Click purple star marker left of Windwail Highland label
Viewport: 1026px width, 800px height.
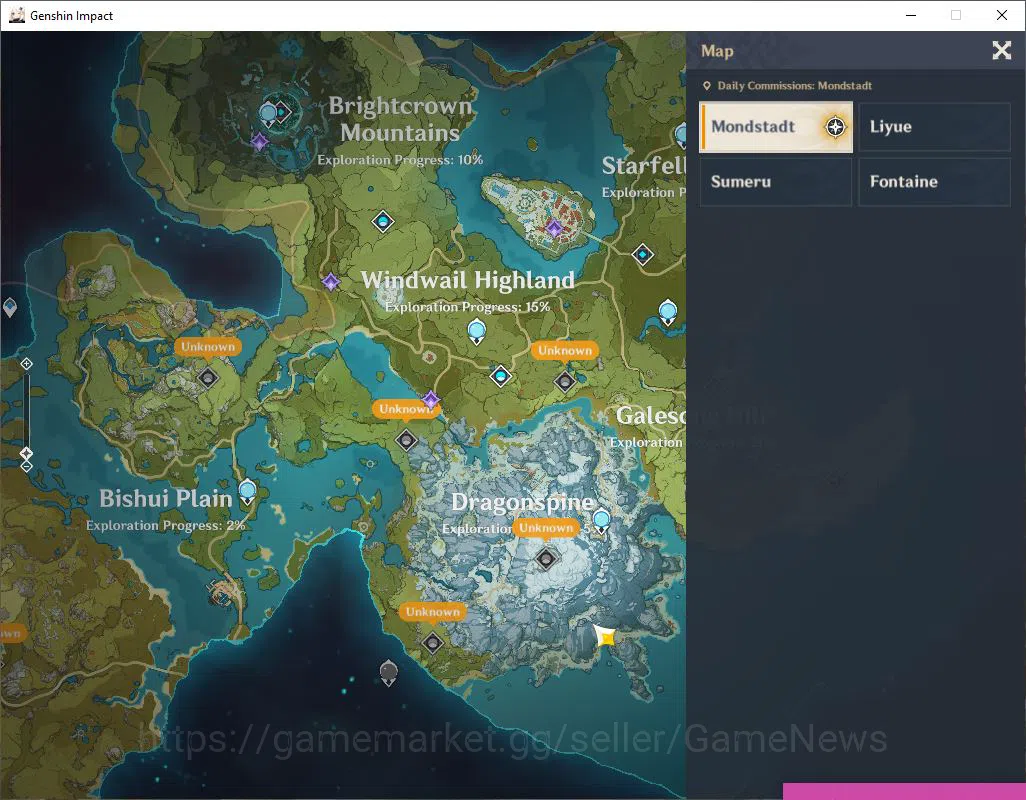pos(330,282)
